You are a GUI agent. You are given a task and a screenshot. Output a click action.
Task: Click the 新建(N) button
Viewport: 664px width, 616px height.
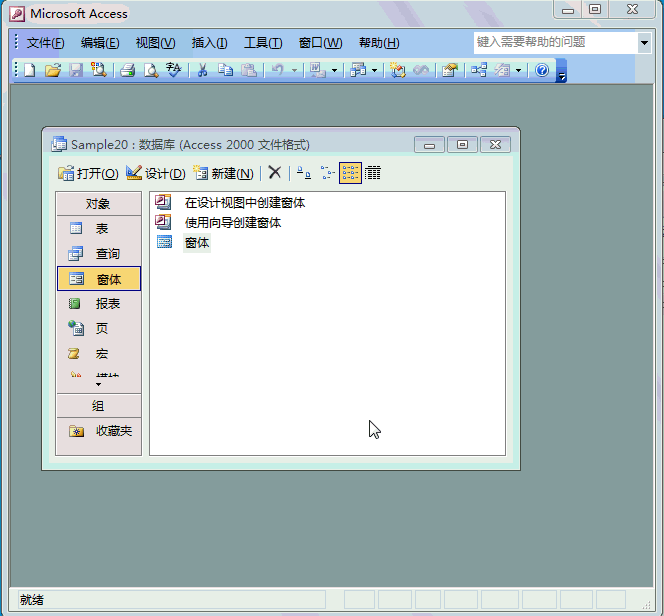[223, 173]
